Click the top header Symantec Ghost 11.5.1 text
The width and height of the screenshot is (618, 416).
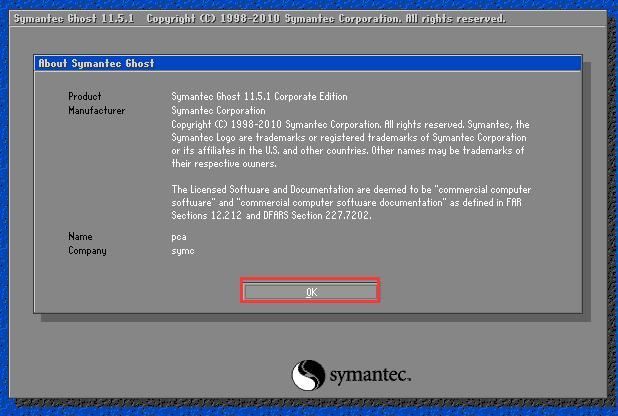[70, 19]
